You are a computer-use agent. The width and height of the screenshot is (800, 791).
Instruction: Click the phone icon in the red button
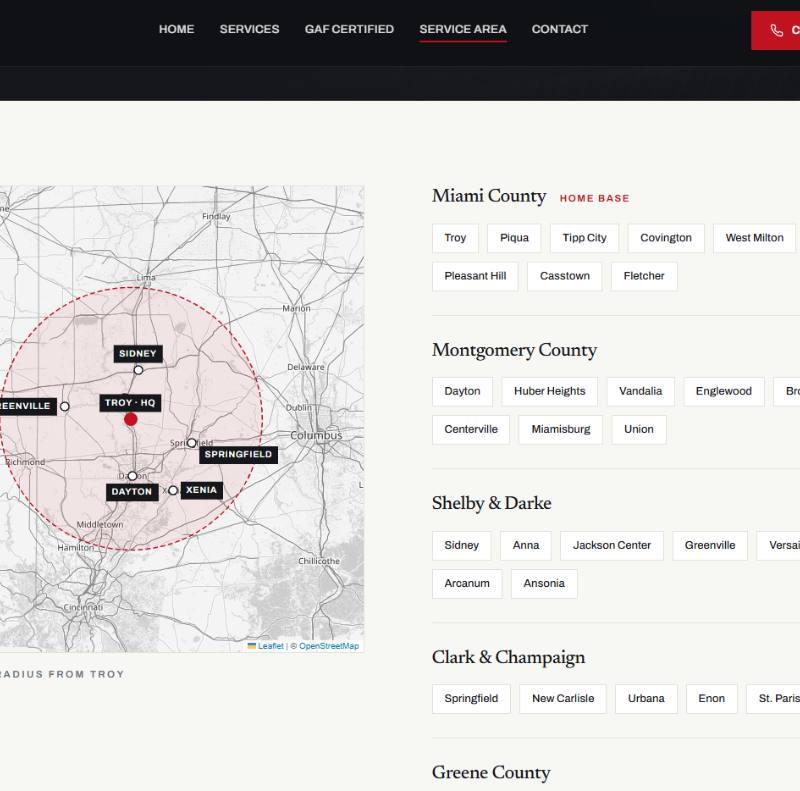(x=777, y=30)
